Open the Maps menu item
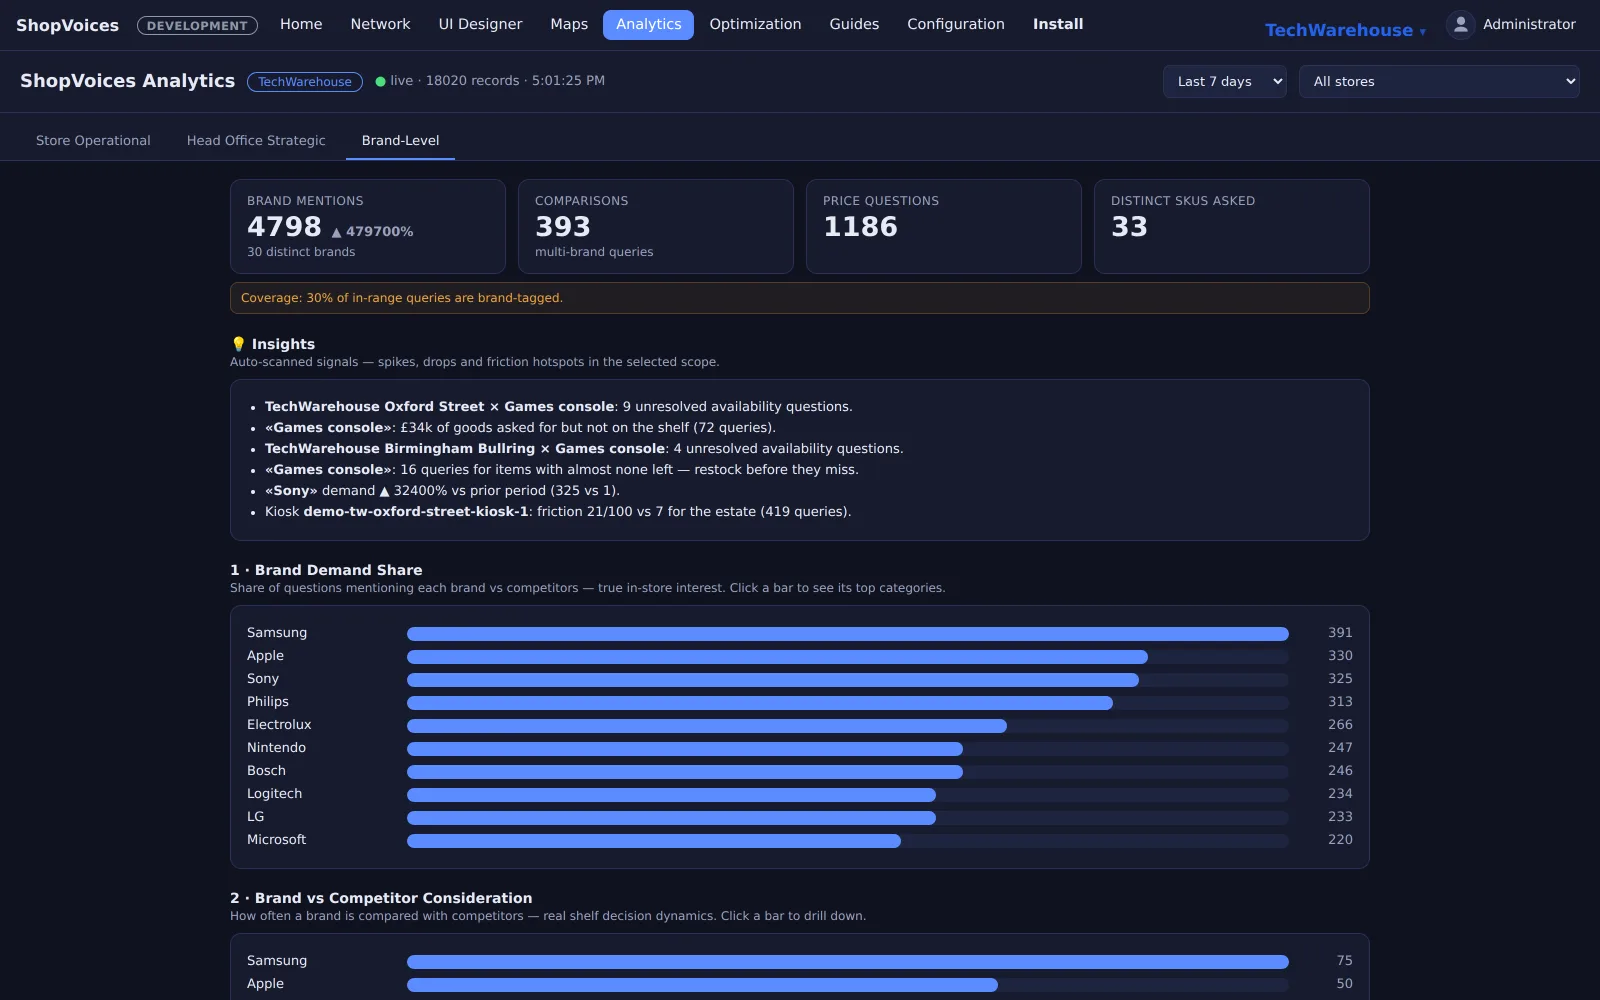 point(569,24)
